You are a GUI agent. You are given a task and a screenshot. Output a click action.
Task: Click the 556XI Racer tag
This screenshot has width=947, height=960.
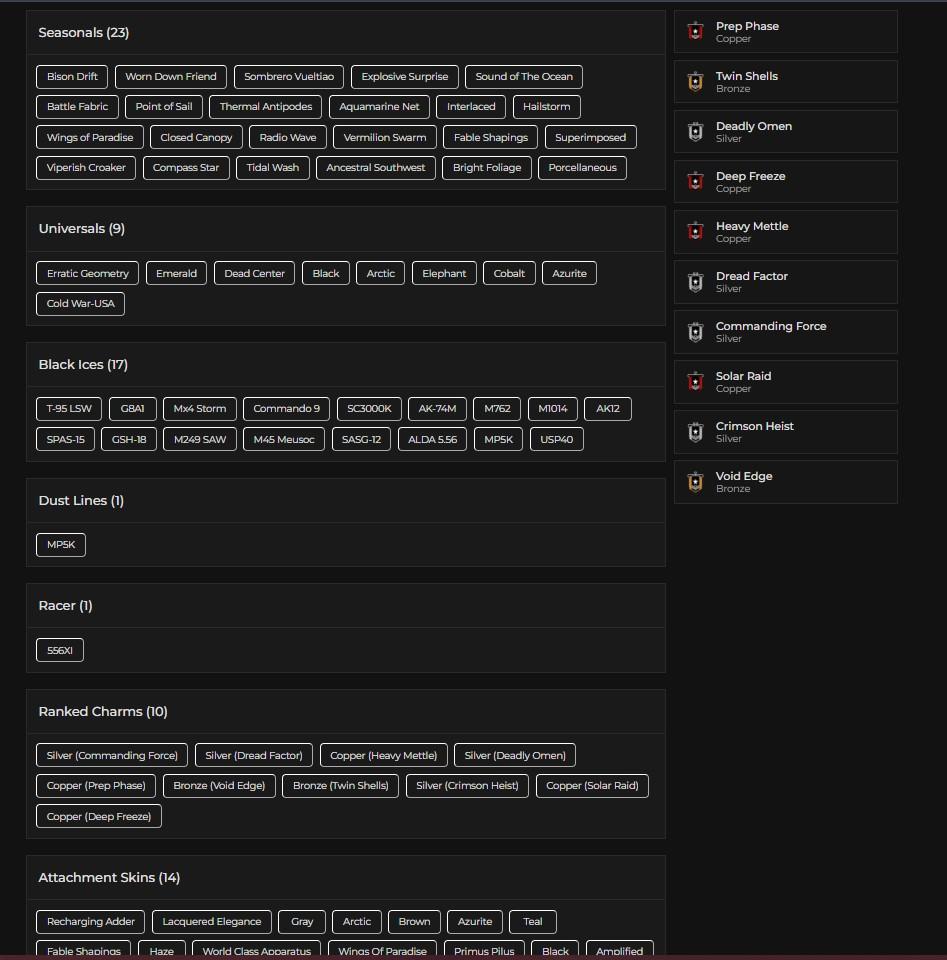(60, 651)
